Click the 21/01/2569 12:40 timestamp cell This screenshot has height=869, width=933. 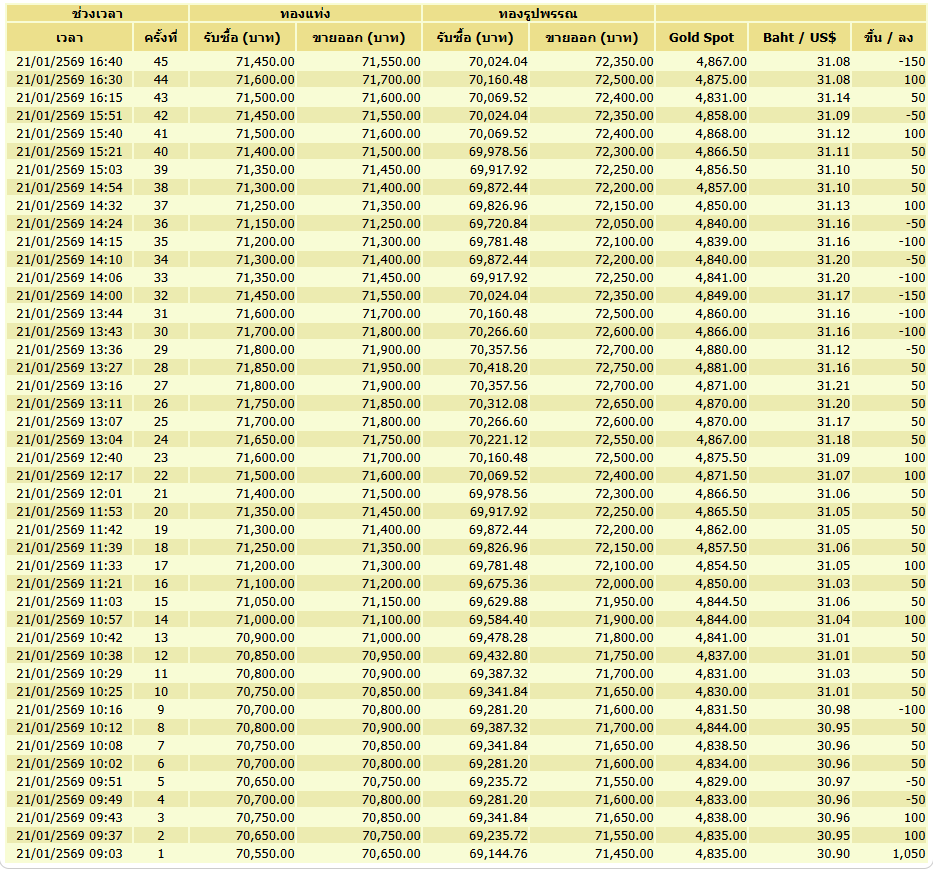[x=70, y=458]
